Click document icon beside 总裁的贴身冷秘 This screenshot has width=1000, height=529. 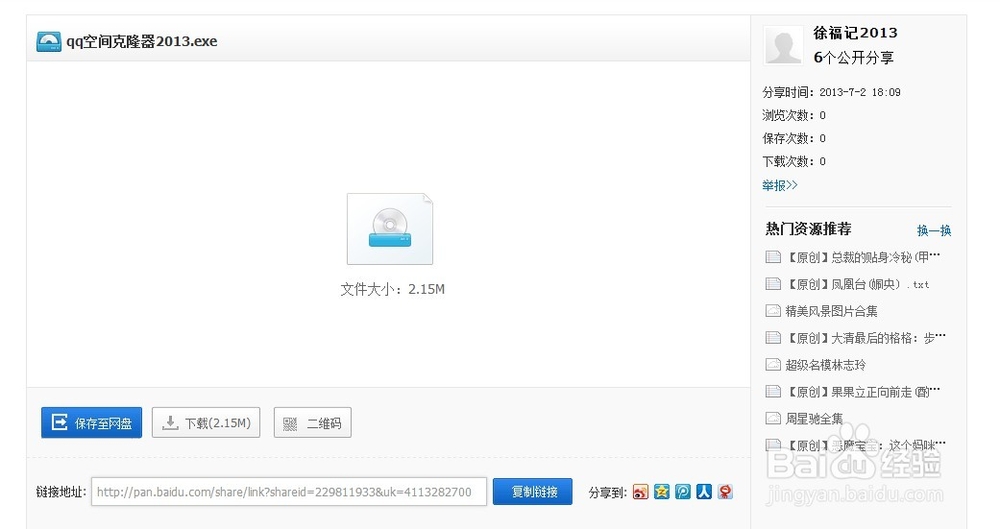(773, 257)
